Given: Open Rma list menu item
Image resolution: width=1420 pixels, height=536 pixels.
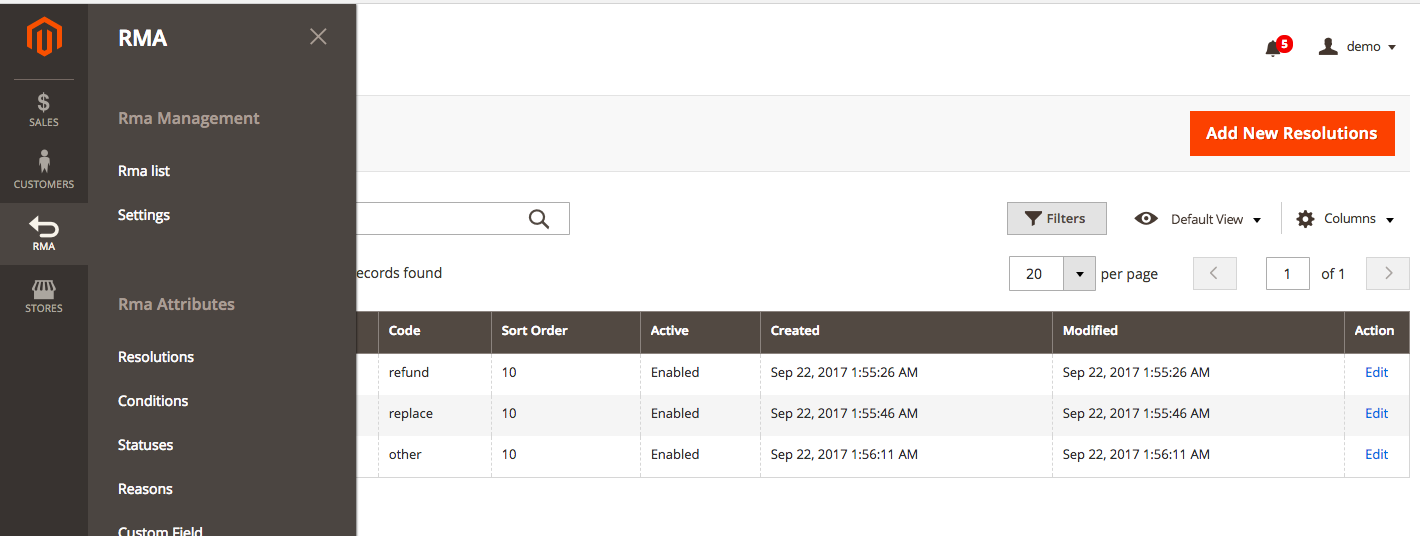Looking at the screenshot, I should point(144,171).
